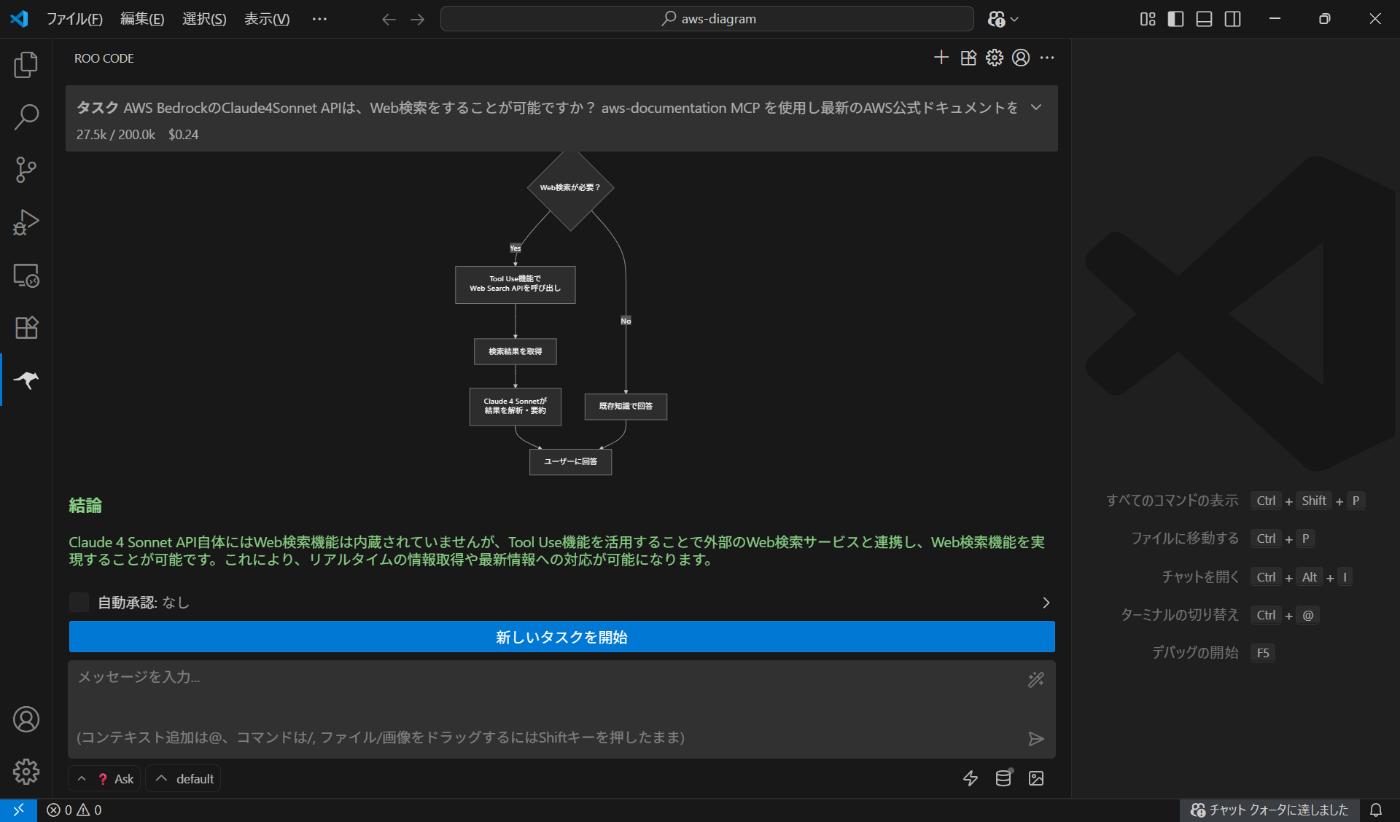Open the default profile dropdown
The image size is (1400, 822).
(x=183, y=779)
